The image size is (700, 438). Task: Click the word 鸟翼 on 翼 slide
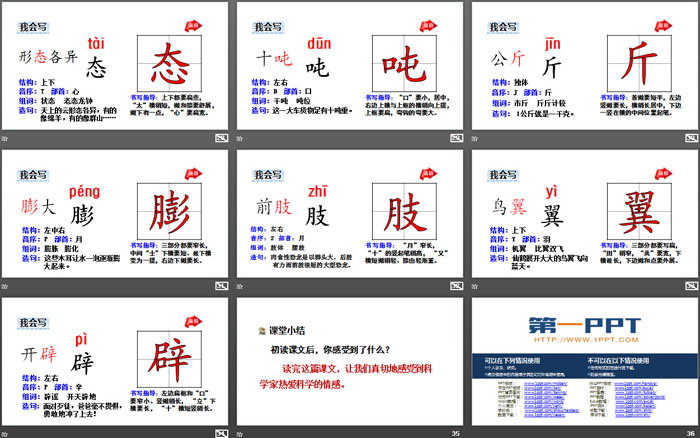[509, 206]
